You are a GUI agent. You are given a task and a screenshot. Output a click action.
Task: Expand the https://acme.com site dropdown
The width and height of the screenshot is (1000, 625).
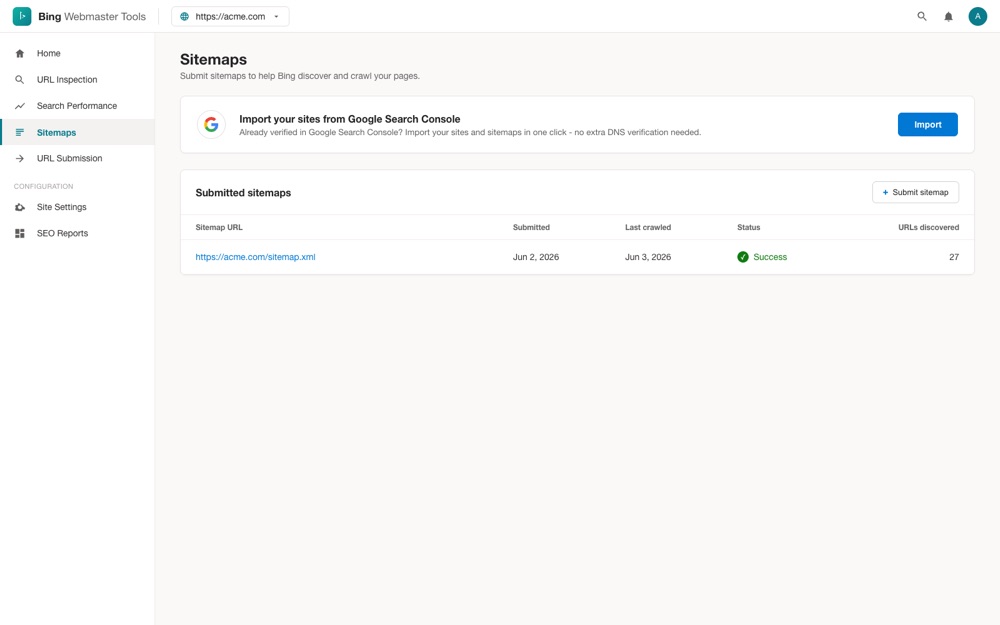230,17
